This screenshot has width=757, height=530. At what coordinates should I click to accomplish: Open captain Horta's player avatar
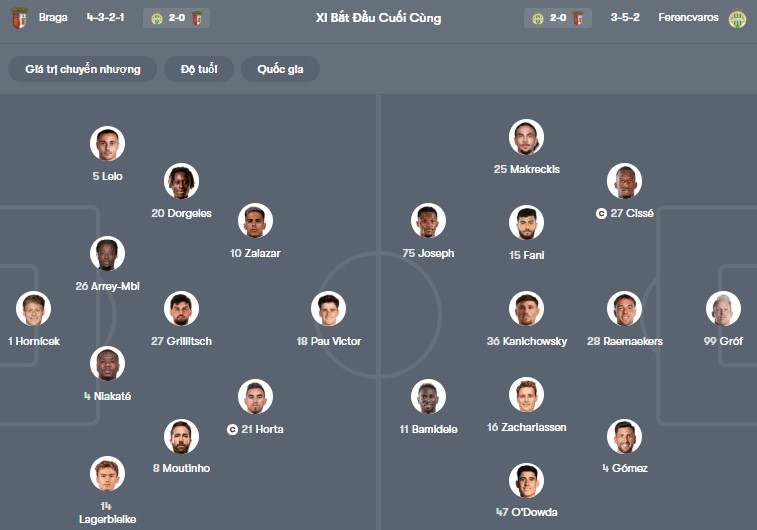point(255,397)
